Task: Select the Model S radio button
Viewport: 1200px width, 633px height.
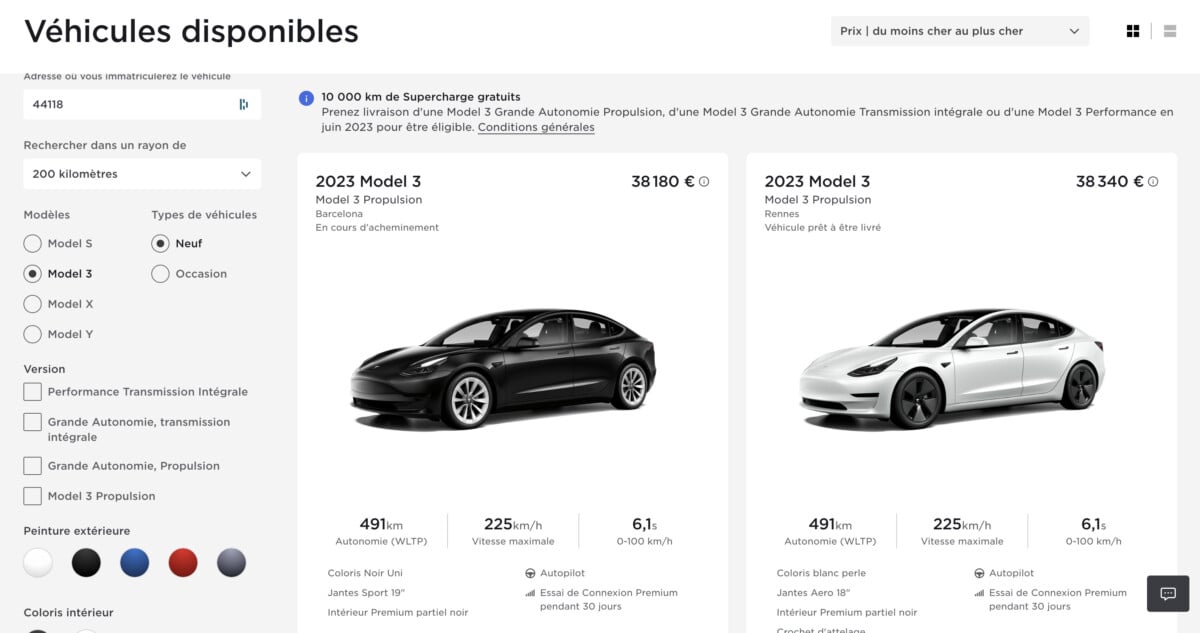Action: coord(31,243)
